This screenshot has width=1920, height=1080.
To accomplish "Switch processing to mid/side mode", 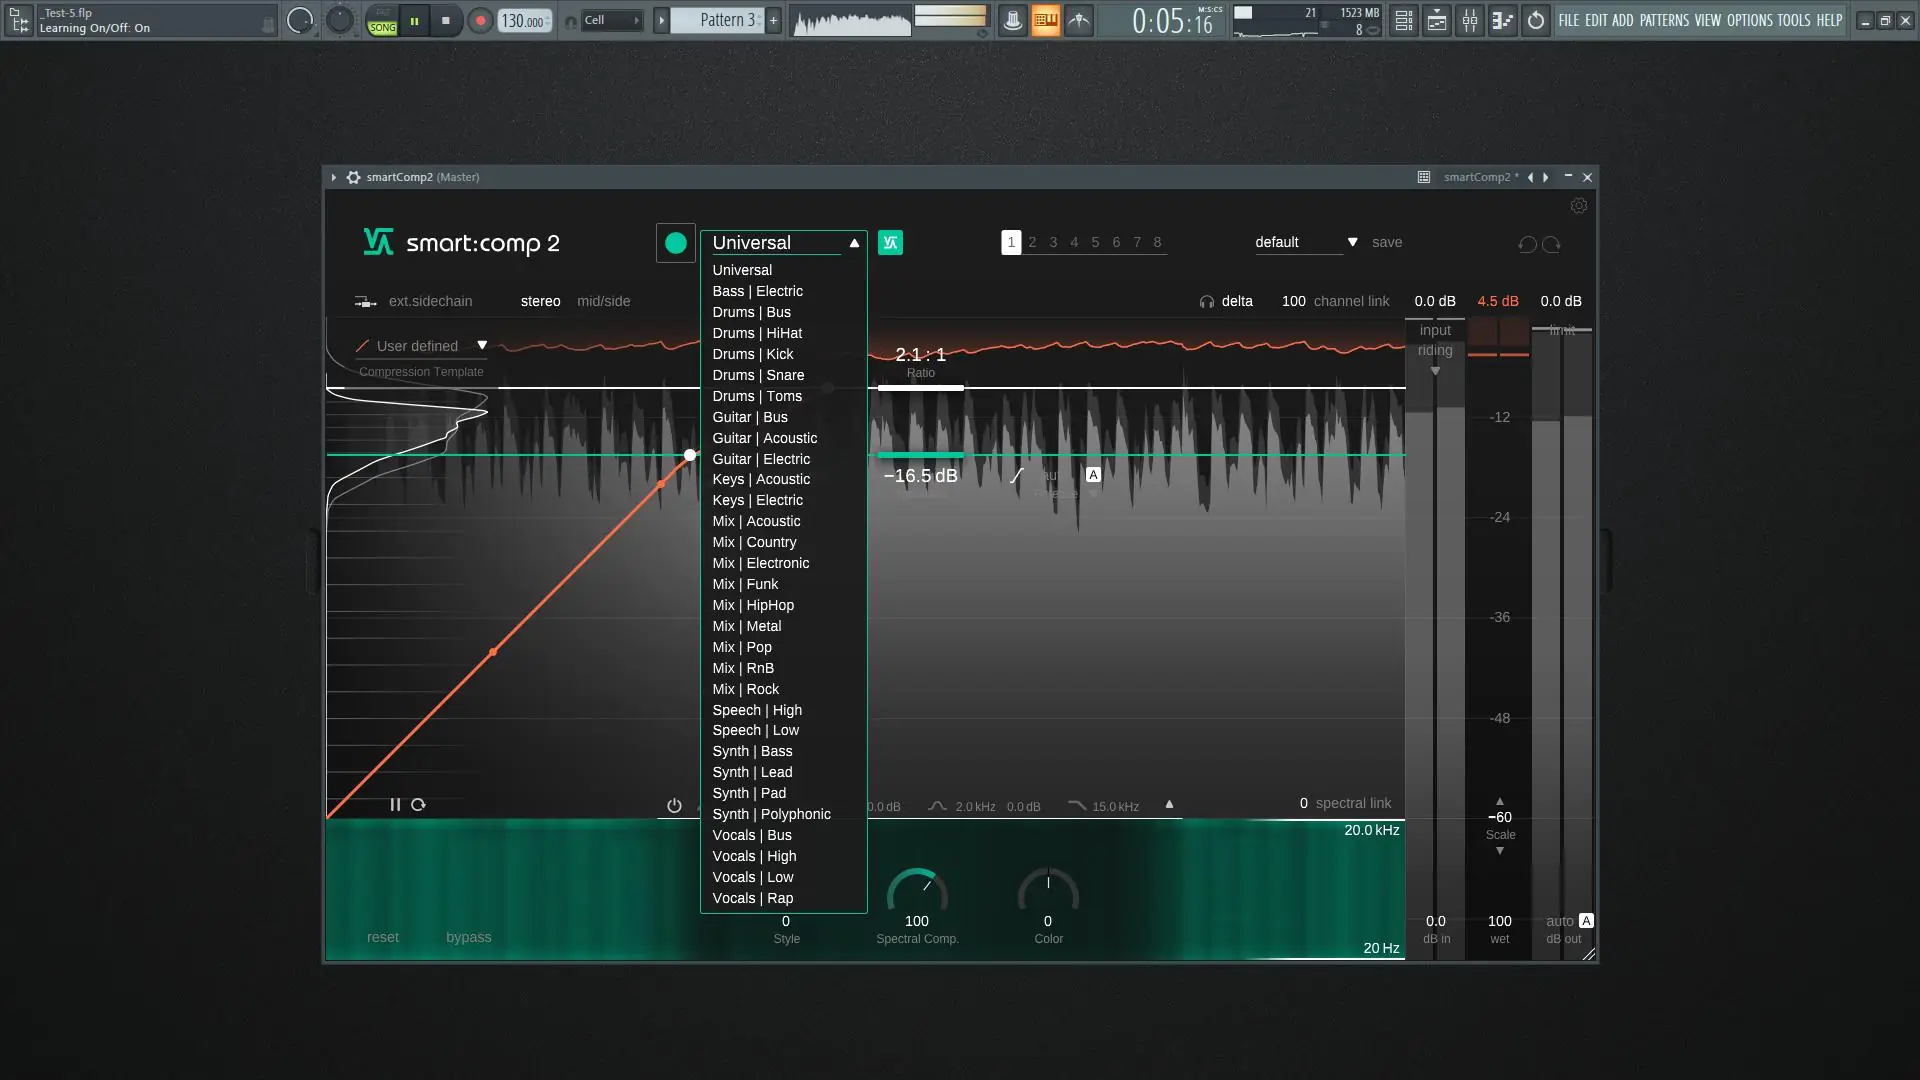I will (603, 301).
